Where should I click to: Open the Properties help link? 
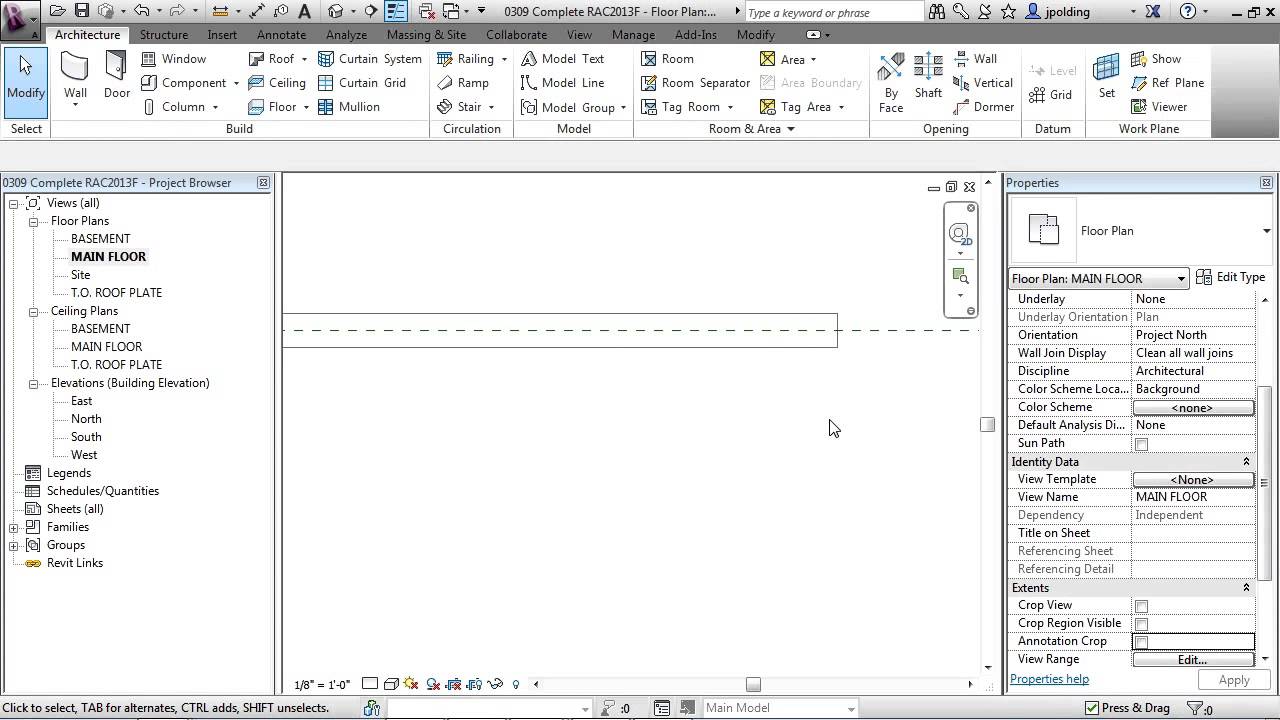pos(1049,679)
